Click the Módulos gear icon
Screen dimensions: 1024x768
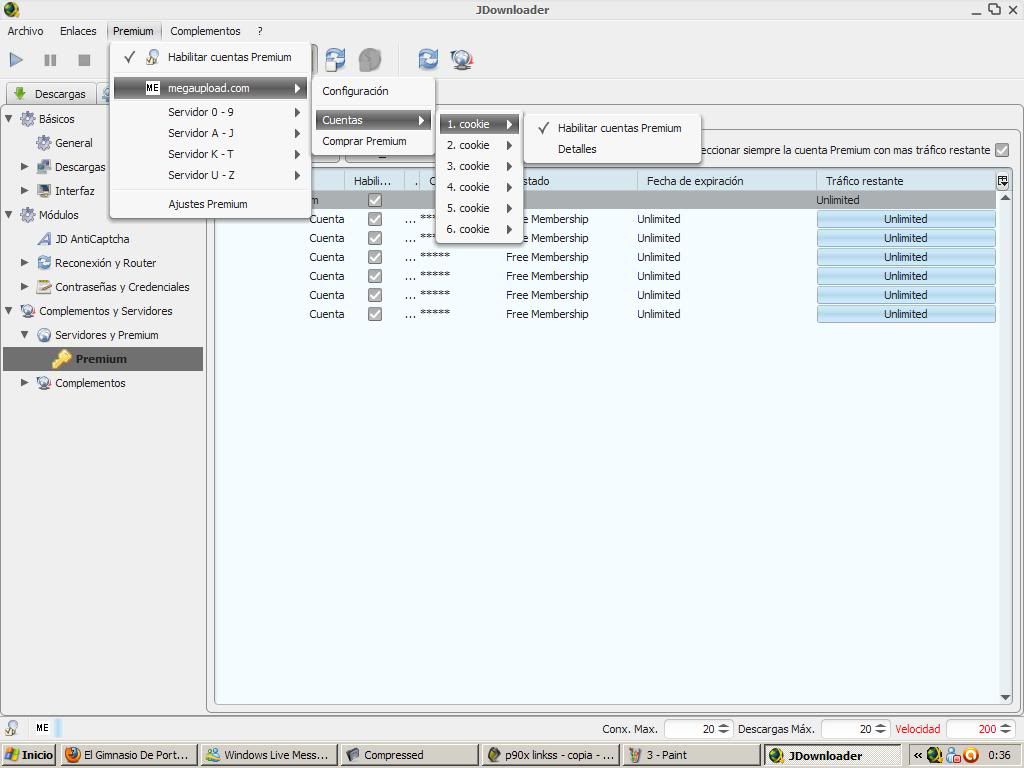pyautogui.click(x=27, y=215)
